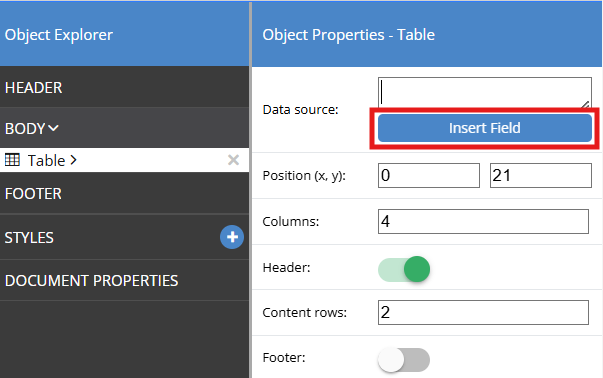
Task: Click the Position x input field
Action: (x=429, y=175)
